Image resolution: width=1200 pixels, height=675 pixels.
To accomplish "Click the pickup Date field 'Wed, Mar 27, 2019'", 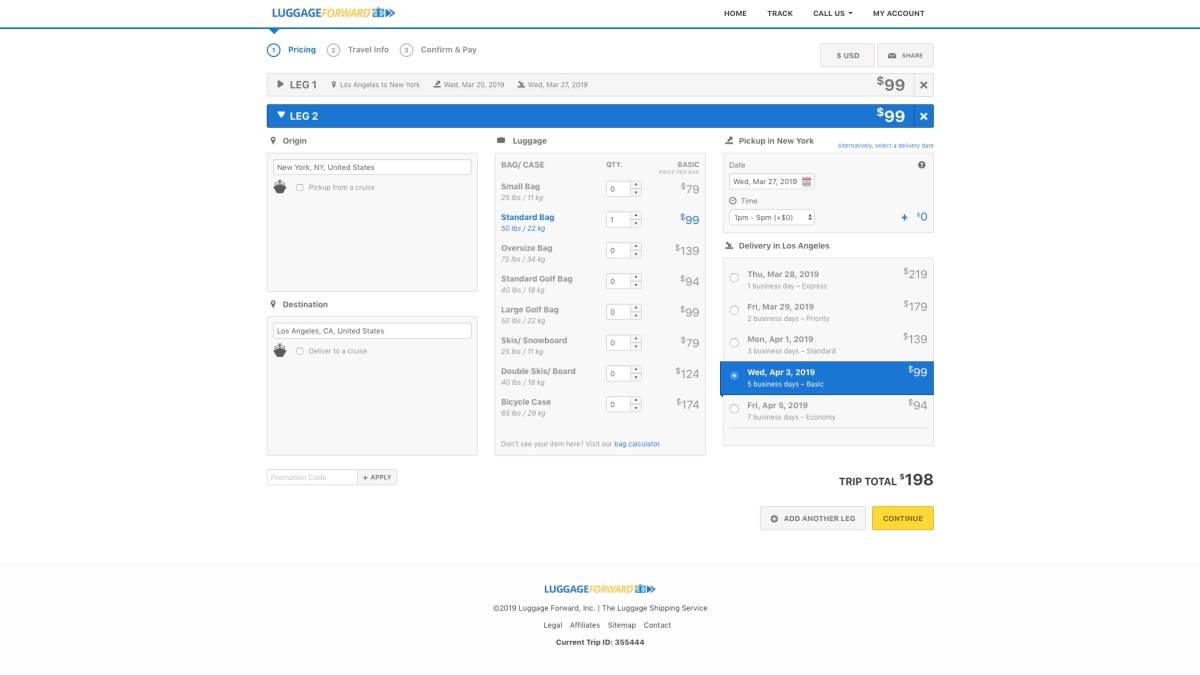I will [765, 181].
